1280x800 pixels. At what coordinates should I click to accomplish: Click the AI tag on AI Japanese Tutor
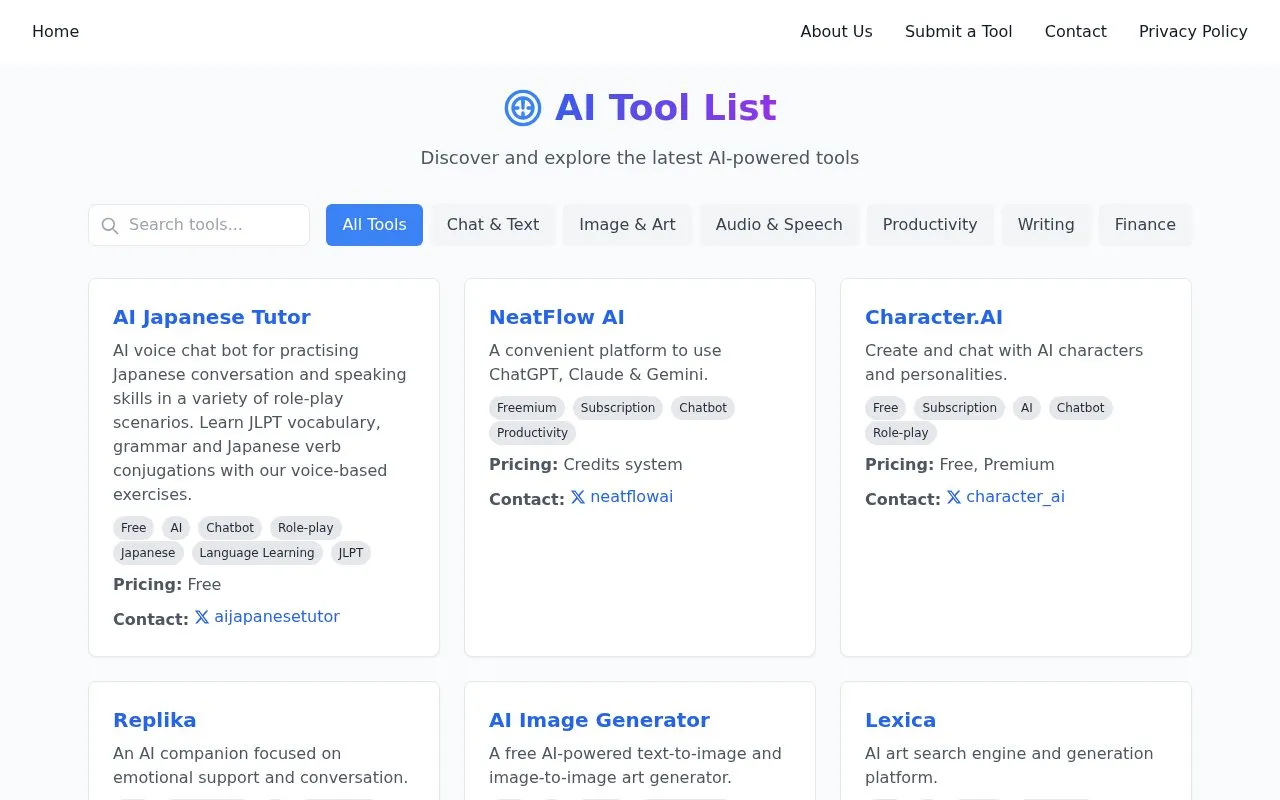(x=176, y=528)
